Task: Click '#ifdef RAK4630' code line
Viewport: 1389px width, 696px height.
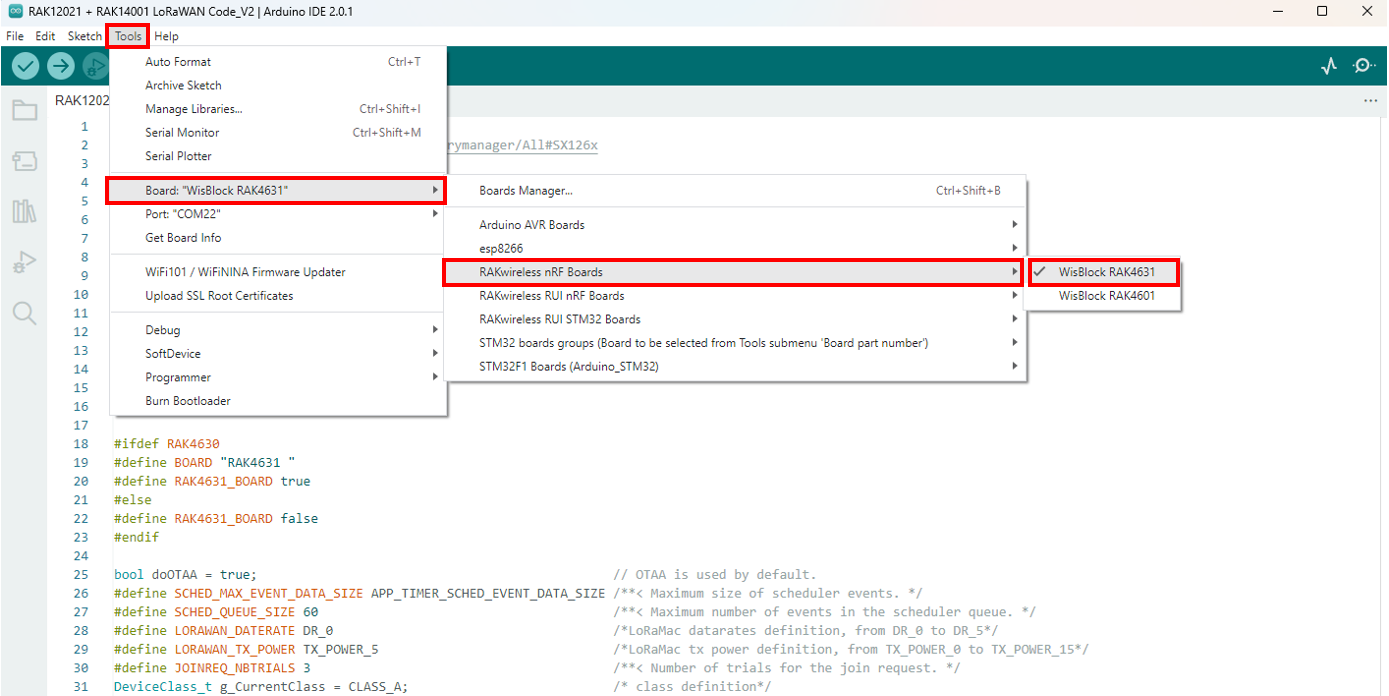Action: pyautogui.click(x=167, y=444)
